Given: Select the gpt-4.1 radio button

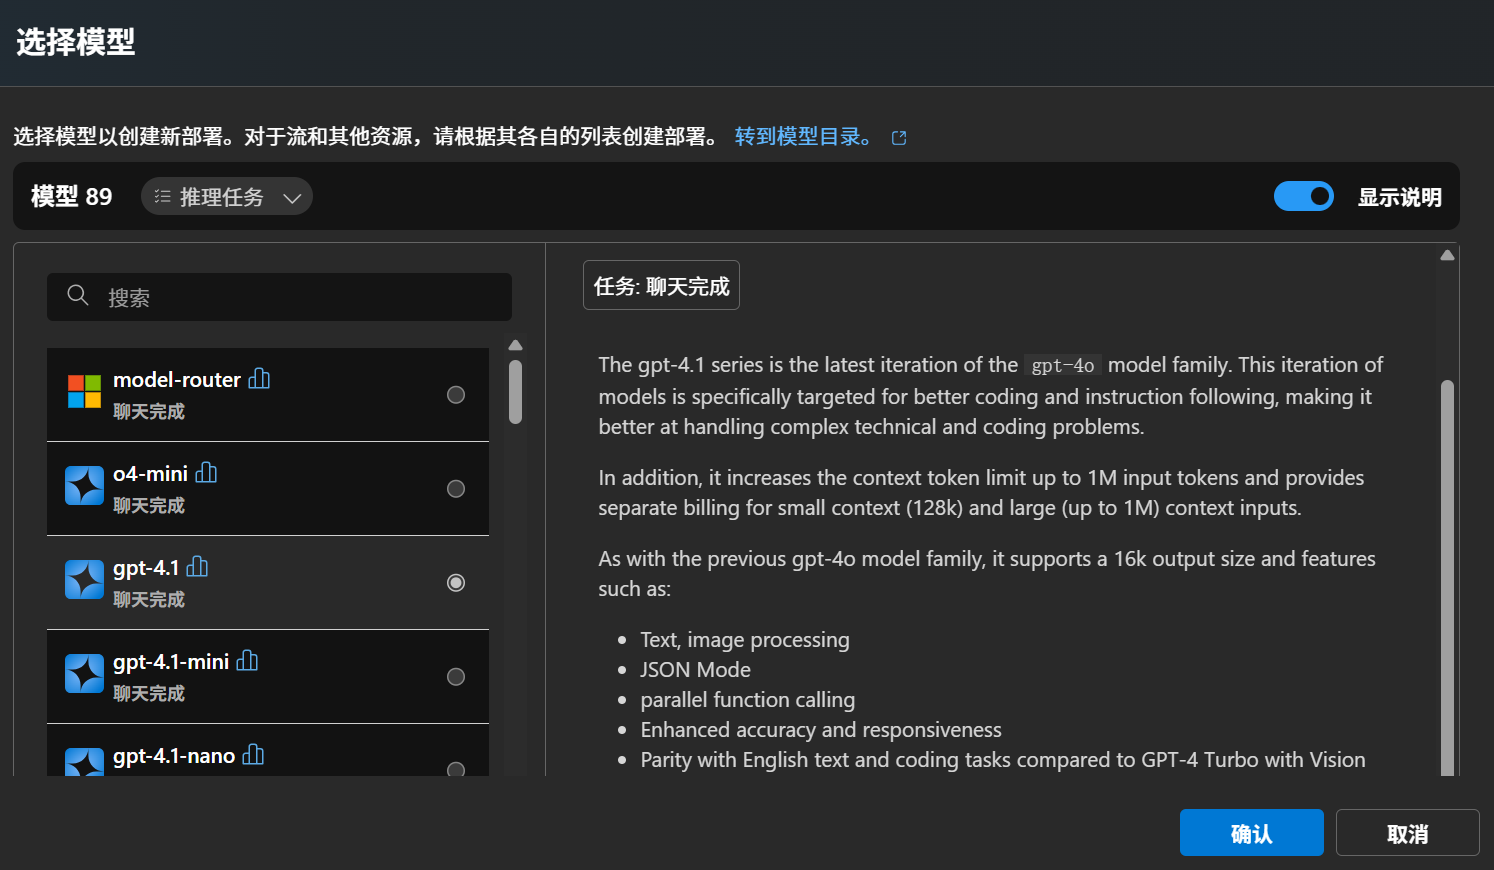Looking at the screenshot, I should (456, 583).
